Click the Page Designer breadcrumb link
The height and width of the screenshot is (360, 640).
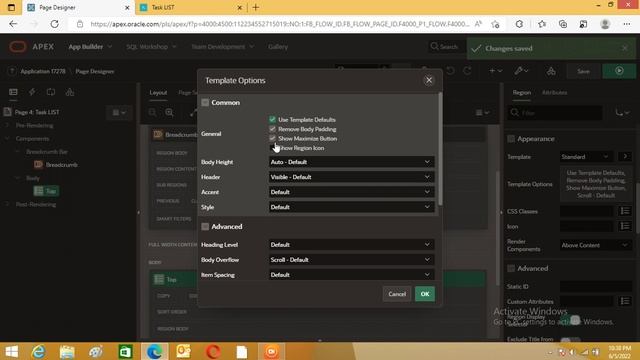tap(95, 71)
